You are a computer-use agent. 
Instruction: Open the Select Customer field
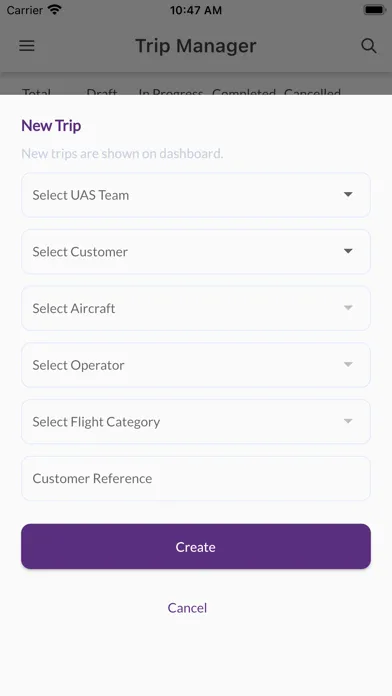pyautogui.click(x=196, y=252)
